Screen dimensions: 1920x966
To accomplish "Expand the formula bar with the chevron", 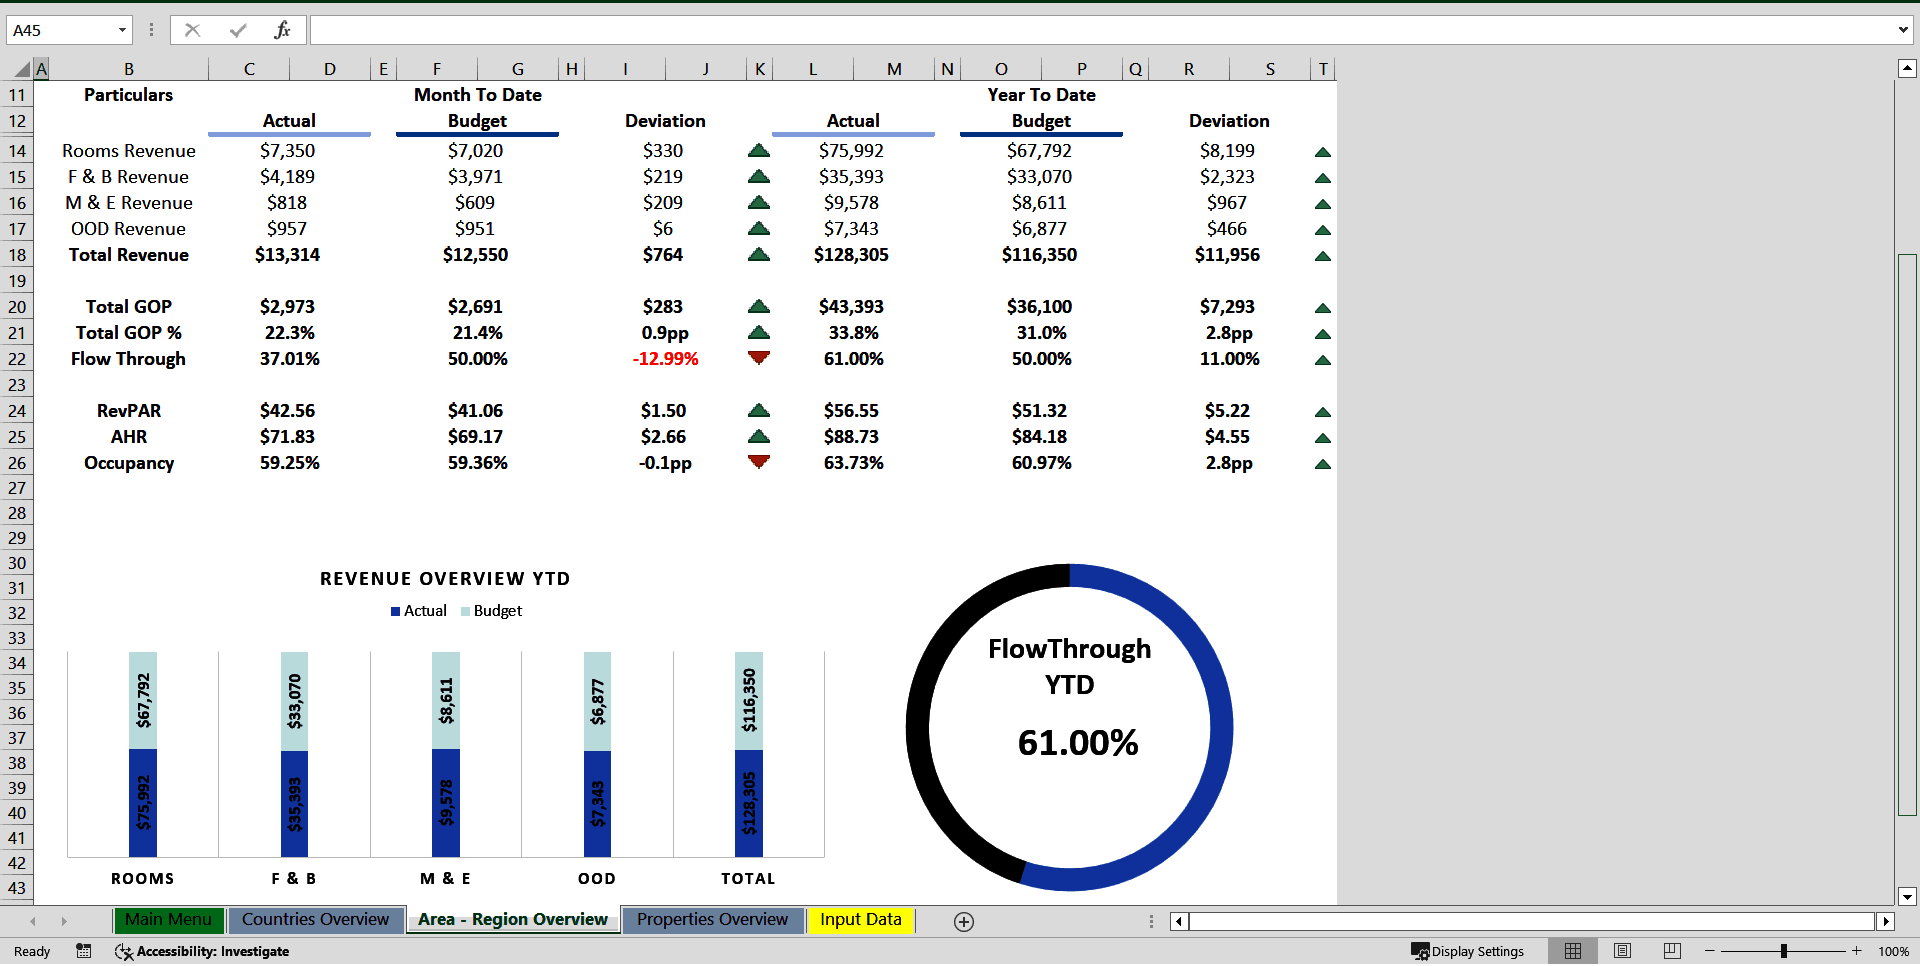I will 1903,30.
